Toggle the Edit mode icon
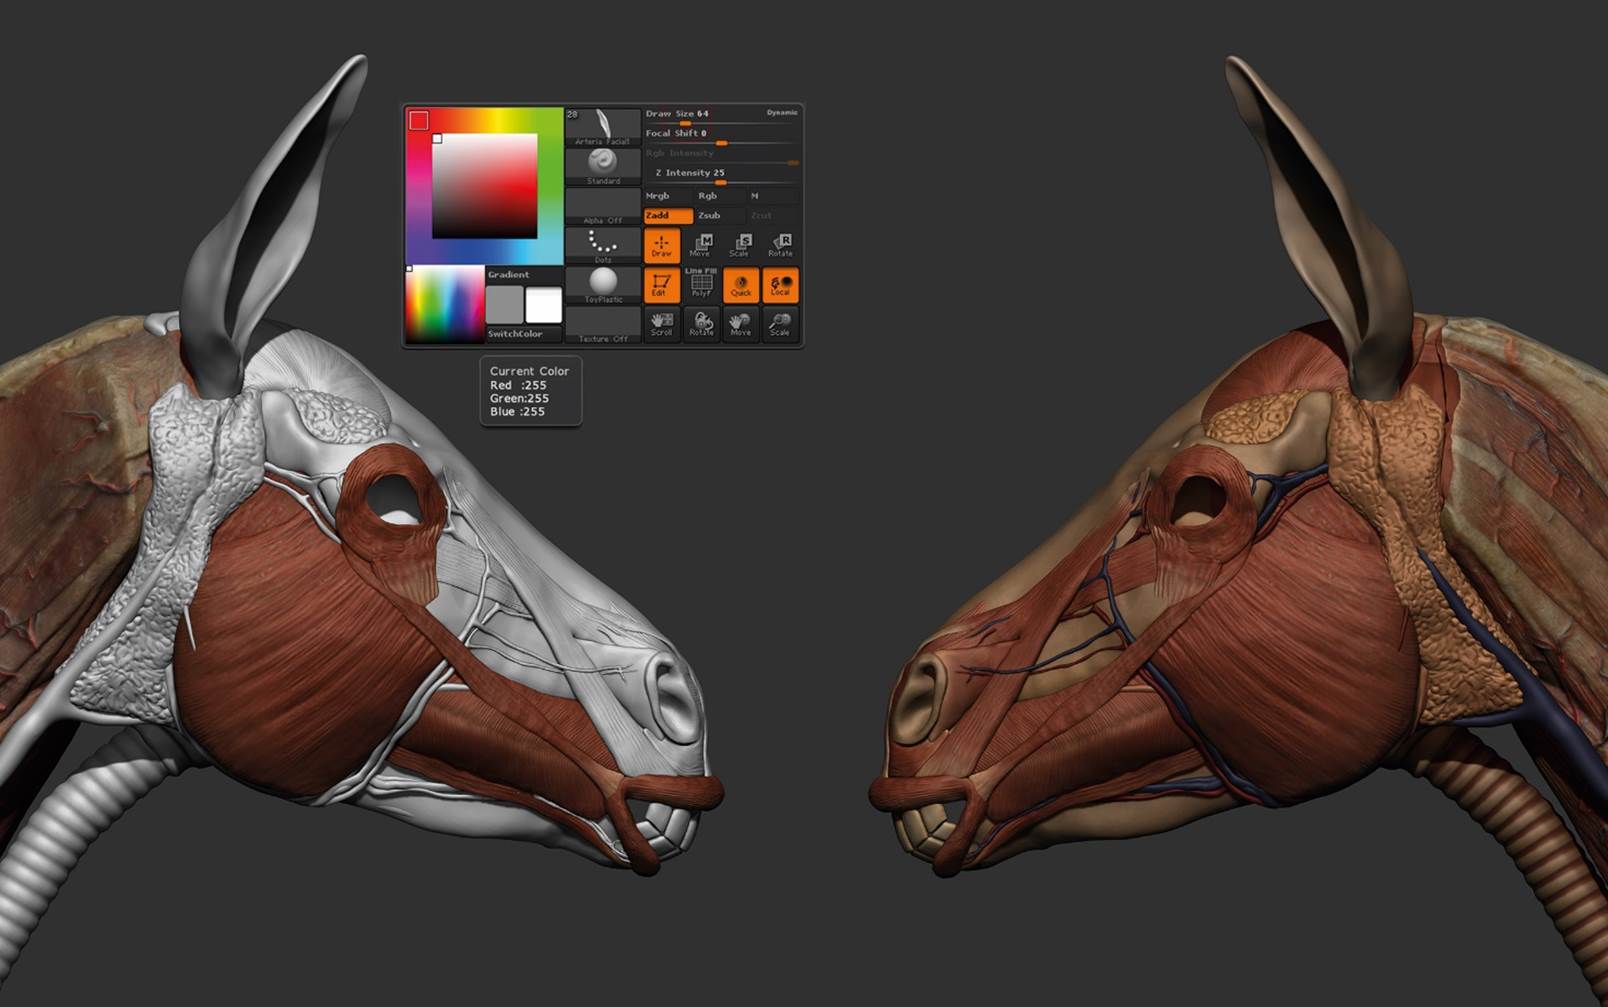The height and width of the screenshot is (1007, 1608). click(661, 285)
